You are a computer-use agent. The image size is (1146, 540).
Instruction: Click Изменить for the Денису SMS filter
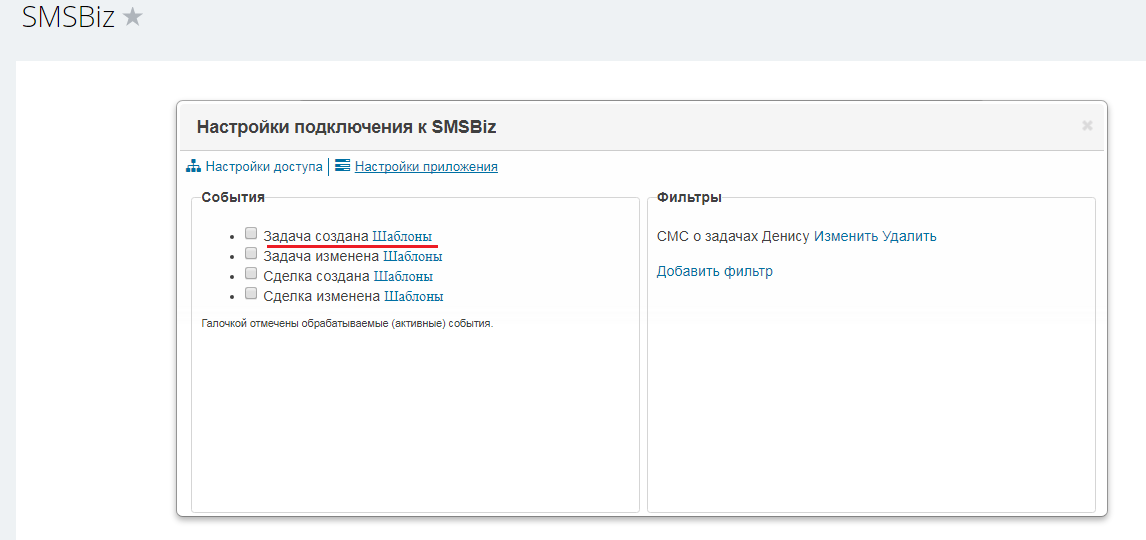point(846,236)
